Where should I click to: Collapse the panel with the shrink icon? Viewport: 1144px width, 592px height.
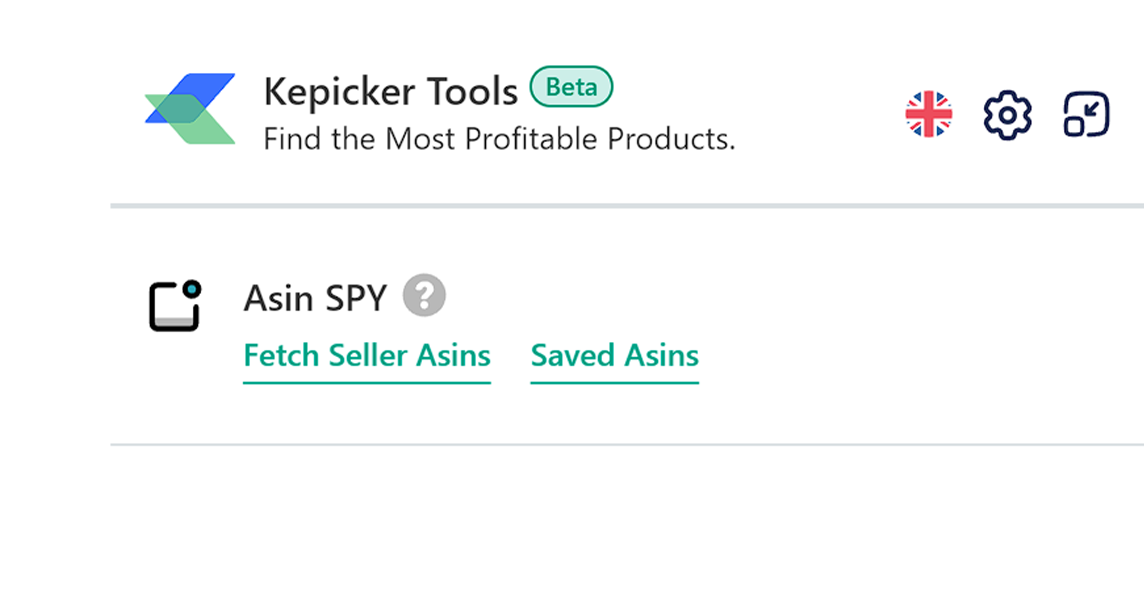1086,115
